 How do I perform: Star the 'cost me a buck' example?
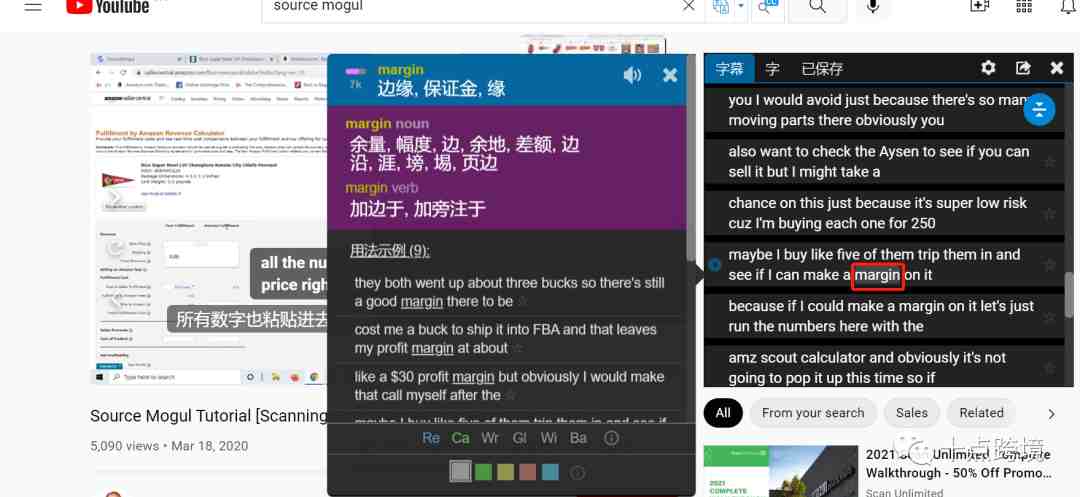(x=517, y=348)
